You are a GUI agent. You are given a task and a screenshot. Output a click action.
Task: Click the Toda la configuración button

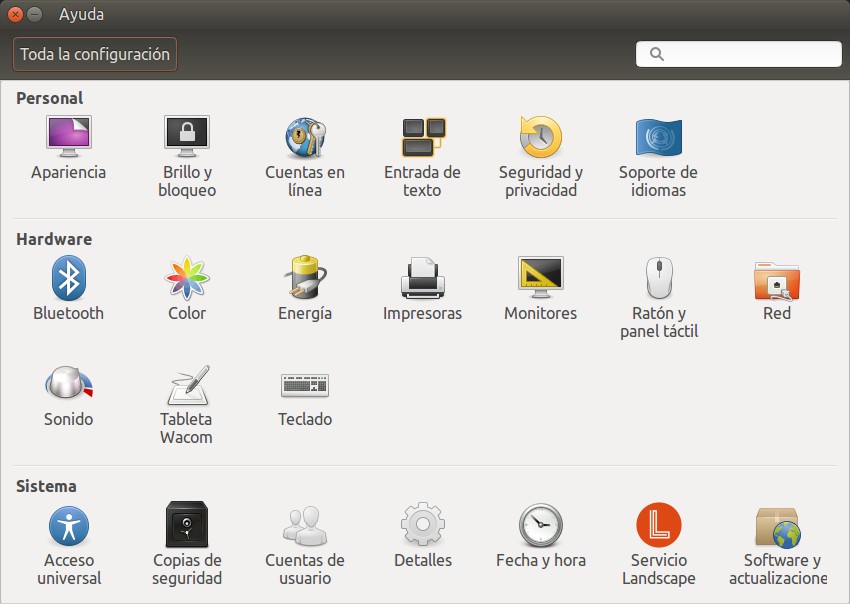coord(95,55)
